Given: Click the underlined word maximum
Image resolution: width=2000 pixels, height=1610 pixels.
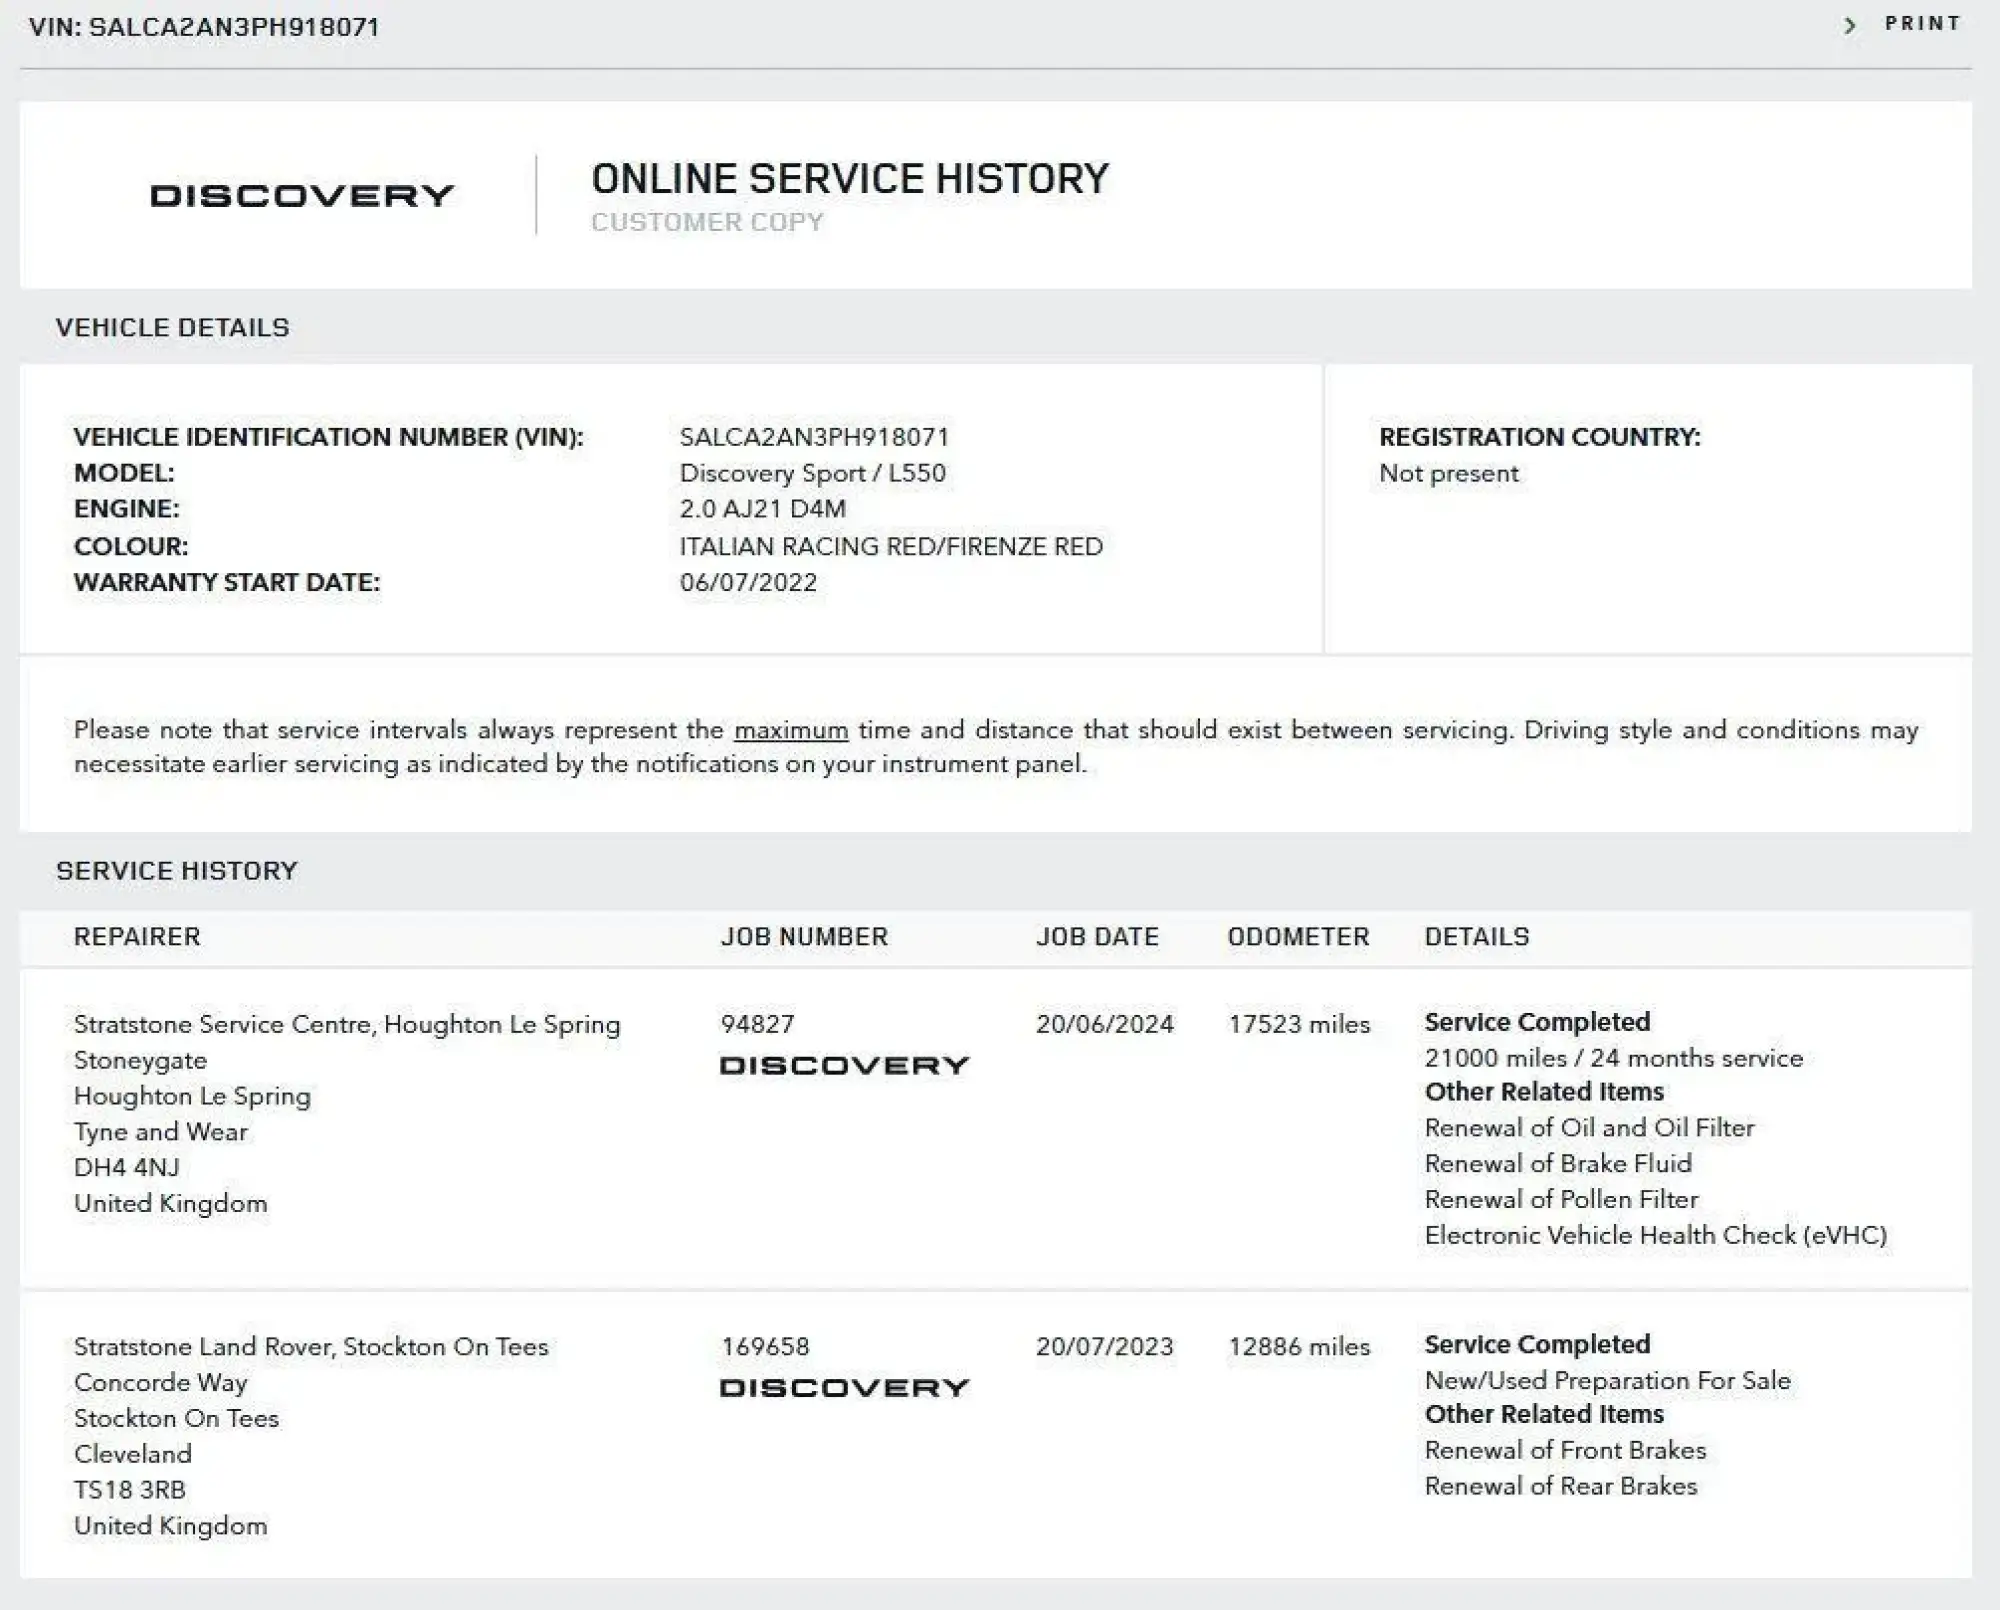Looking at the screenshot, I should pyautogui.click(x=791, y=730).
